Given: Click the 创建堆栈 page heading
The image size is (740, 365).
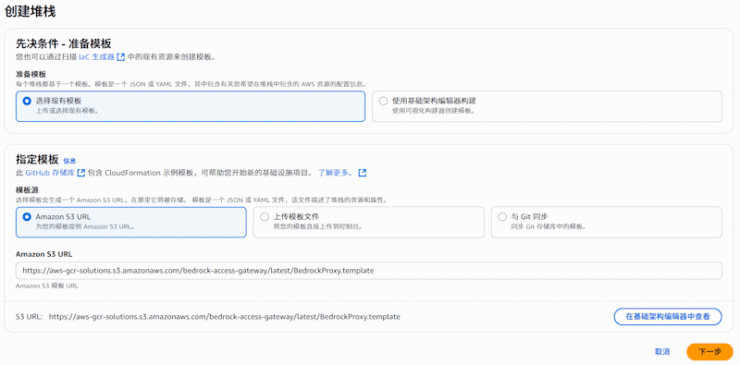Looking at the screenshot, I should pyautogui.click(x=30, y=12).
